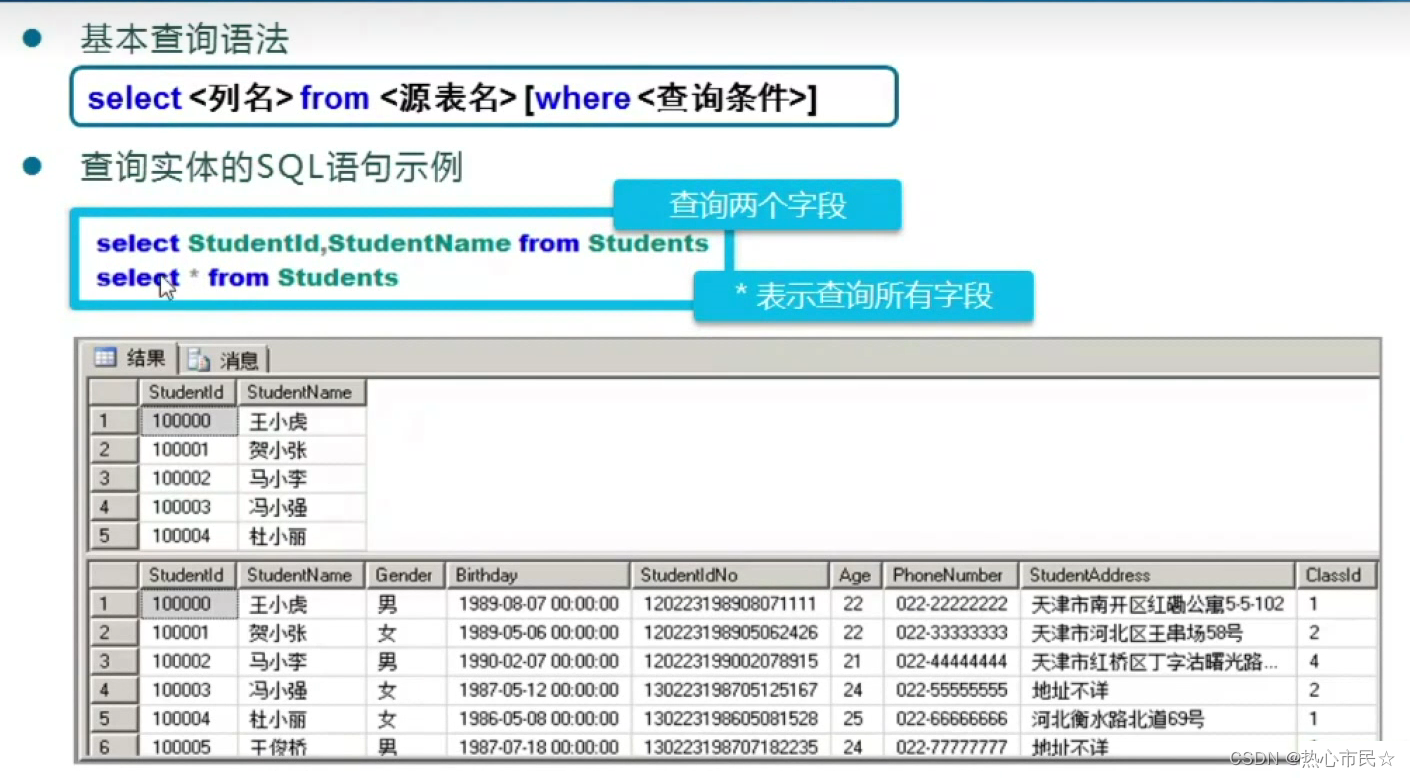
Task: Click 贺小张 in the two-column result grid
Action: [x=300, y=450]
